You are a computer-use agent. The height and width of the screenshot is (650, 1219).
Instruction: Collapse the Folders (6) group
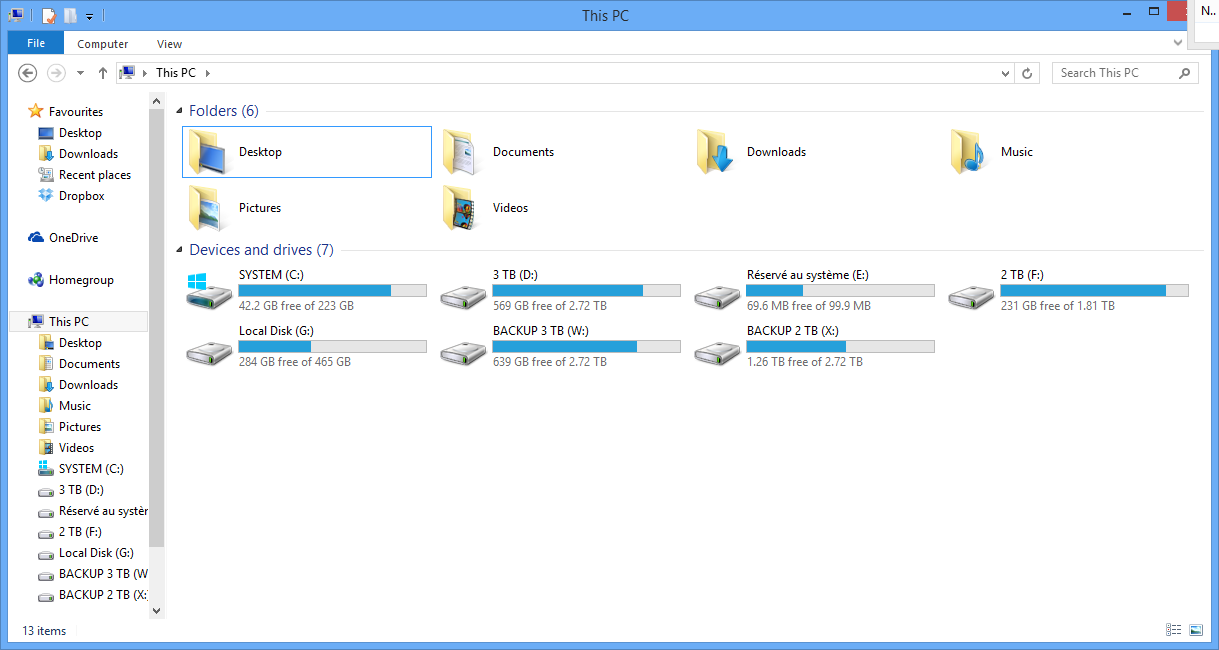click(179, 111)
